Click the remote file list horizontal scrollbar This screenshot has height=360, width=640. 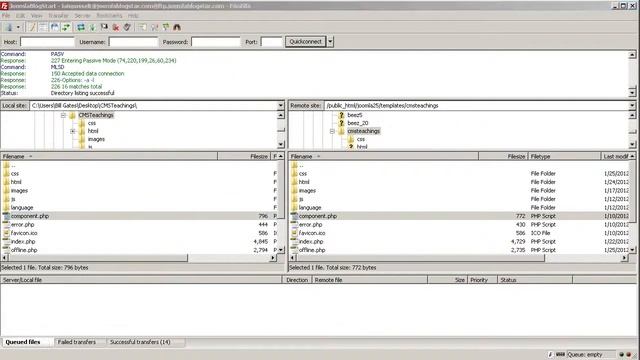tap(420, 258)
